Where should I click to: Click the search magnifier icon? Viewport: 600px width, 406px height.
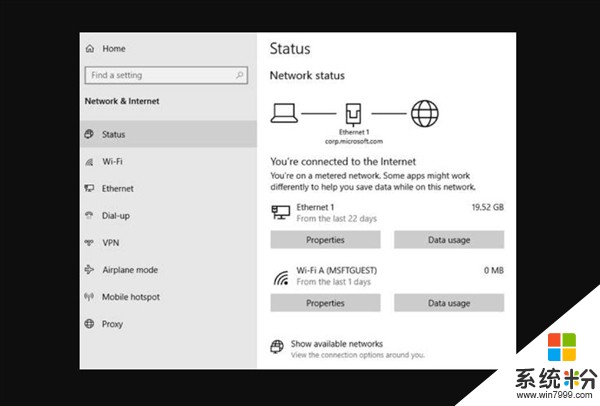point(240,75)
